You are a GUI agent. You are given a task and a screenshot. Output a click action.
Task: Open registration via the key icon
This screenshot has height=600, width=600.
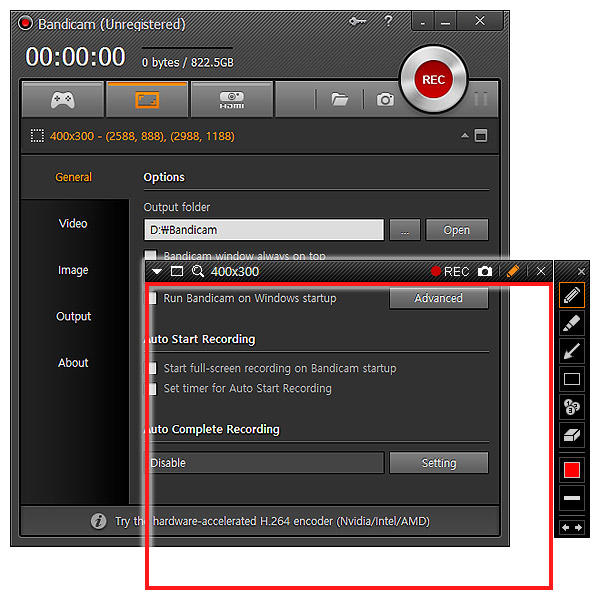pyautogui.click(x=357, y=21)
